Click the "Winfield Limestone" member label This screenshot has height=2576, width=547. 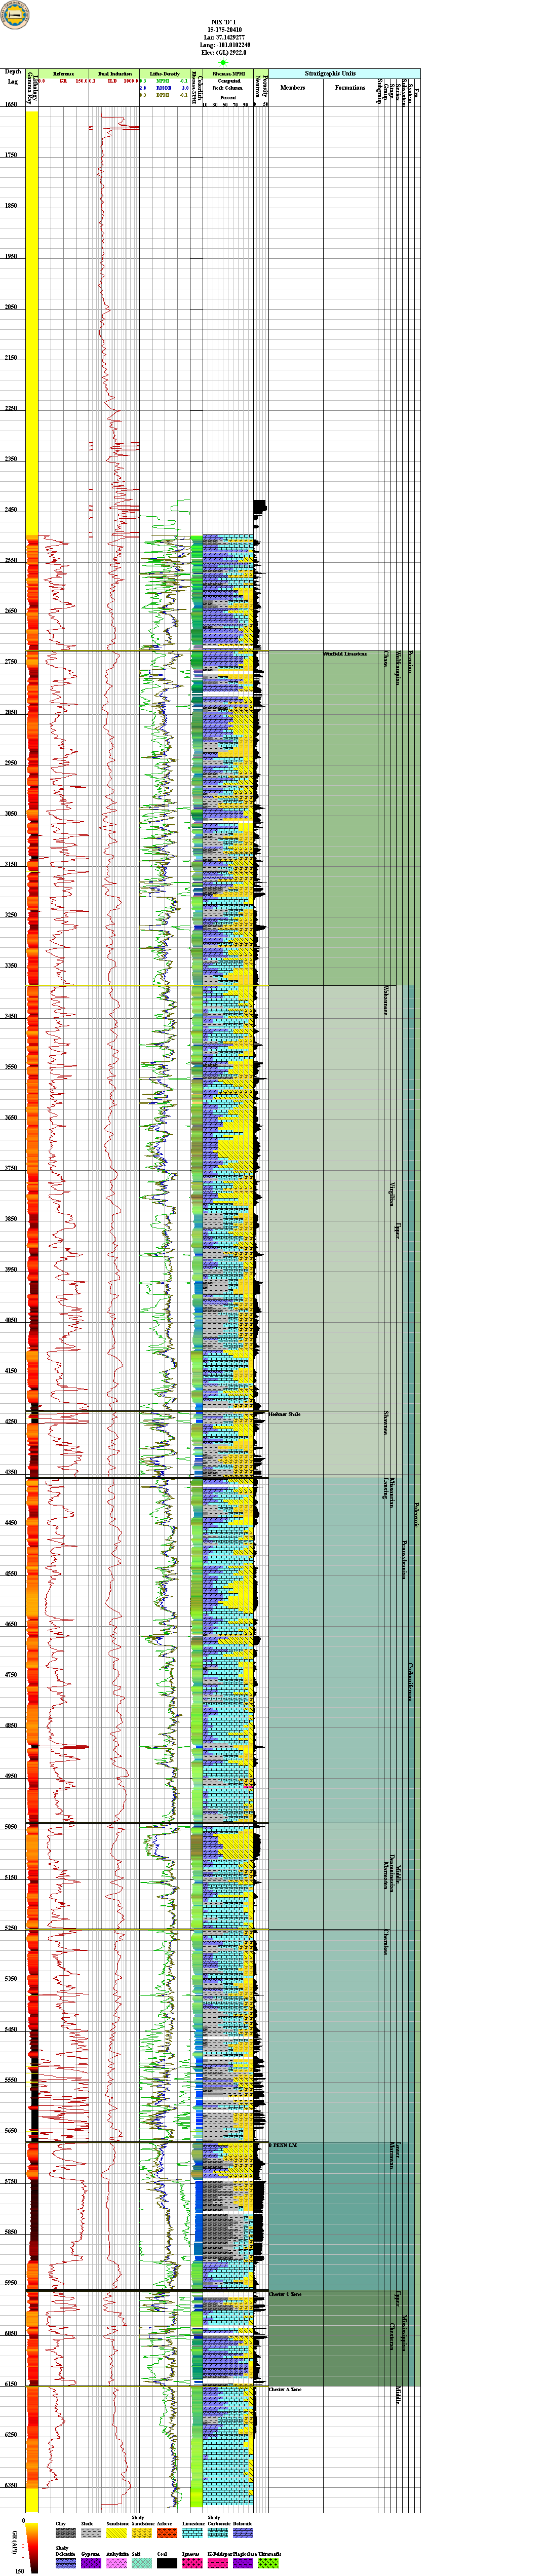pos(345,655)
